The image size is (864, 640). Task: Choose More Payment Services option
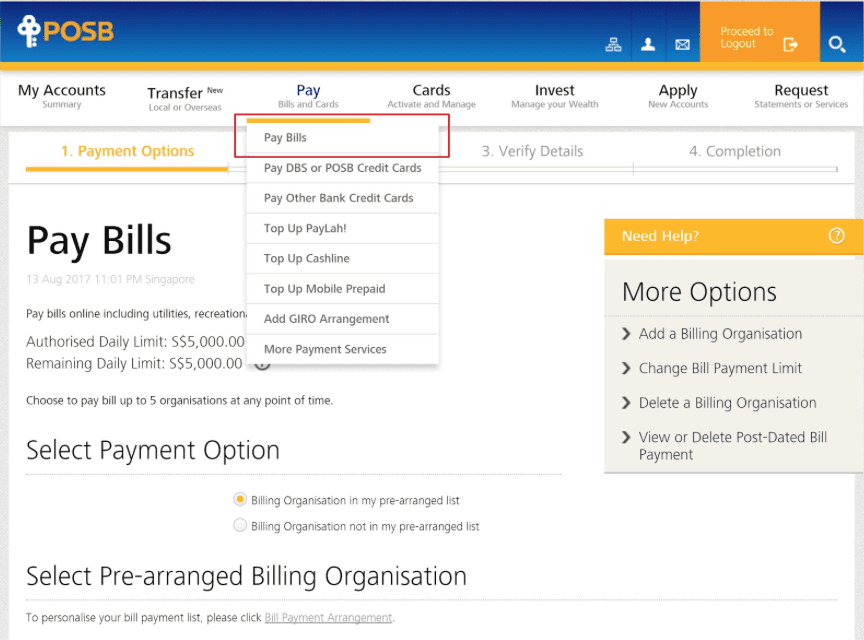click(342, 349)
